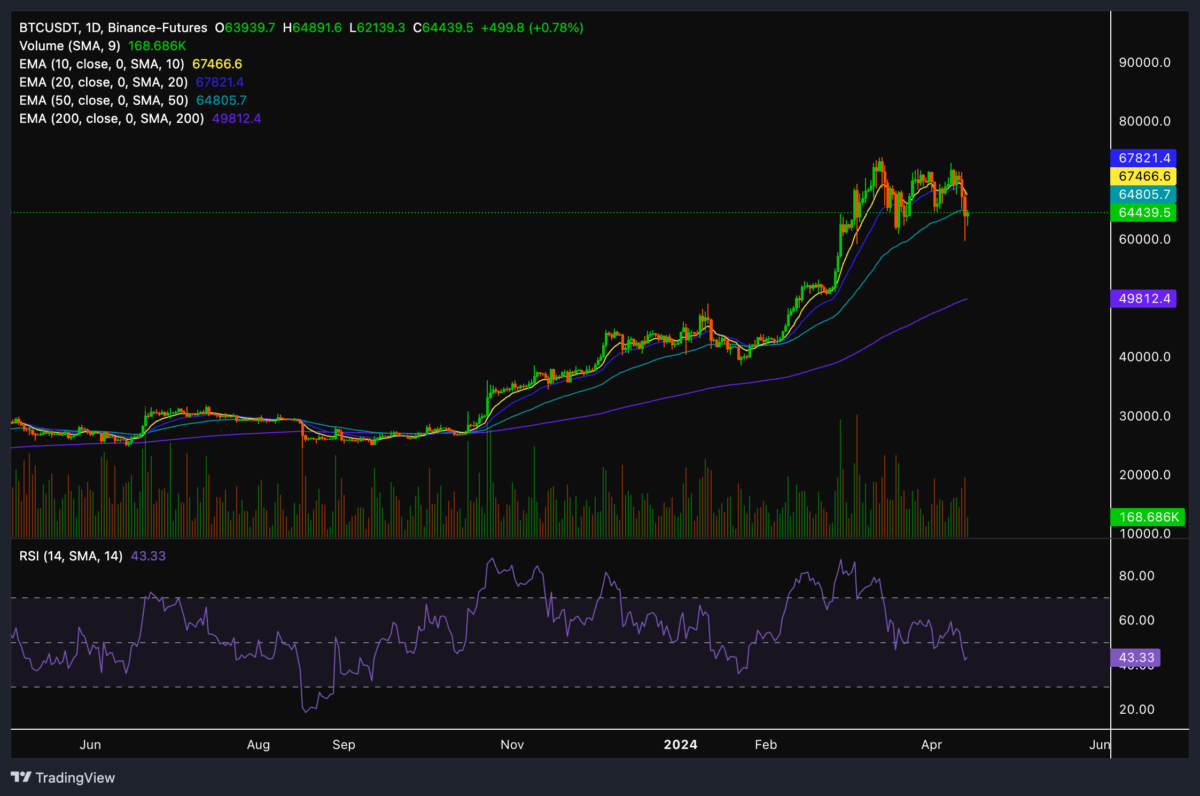Click 2024 on the time axis
Screen dimensions: 1200x796
[681, 745]
